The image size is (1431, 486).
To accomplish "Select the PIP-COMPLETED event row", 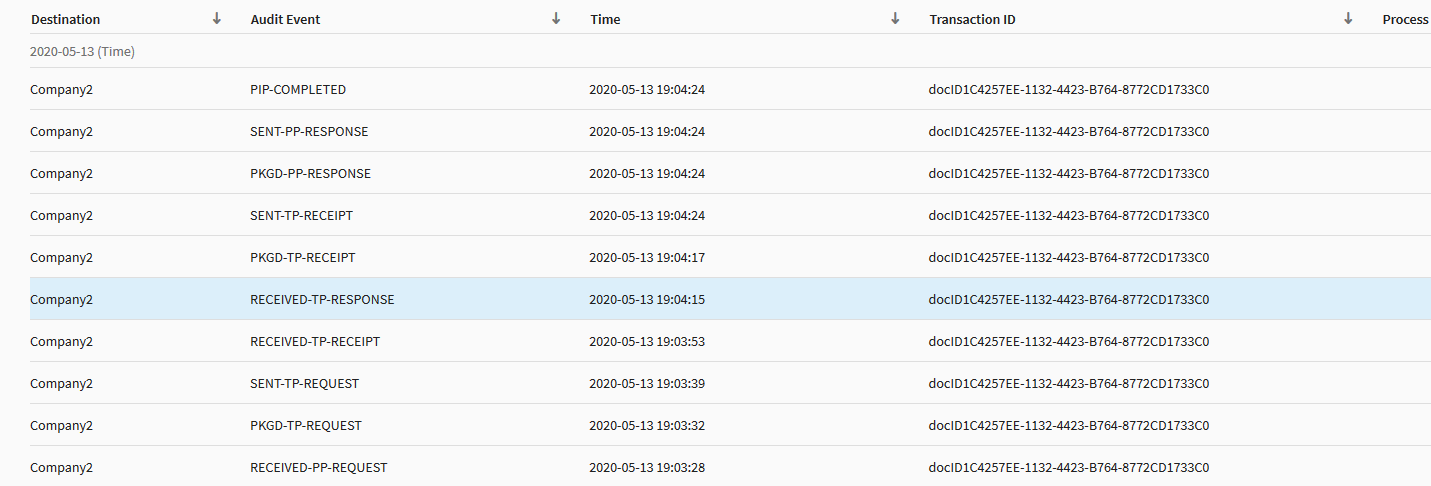I will 730,89.
